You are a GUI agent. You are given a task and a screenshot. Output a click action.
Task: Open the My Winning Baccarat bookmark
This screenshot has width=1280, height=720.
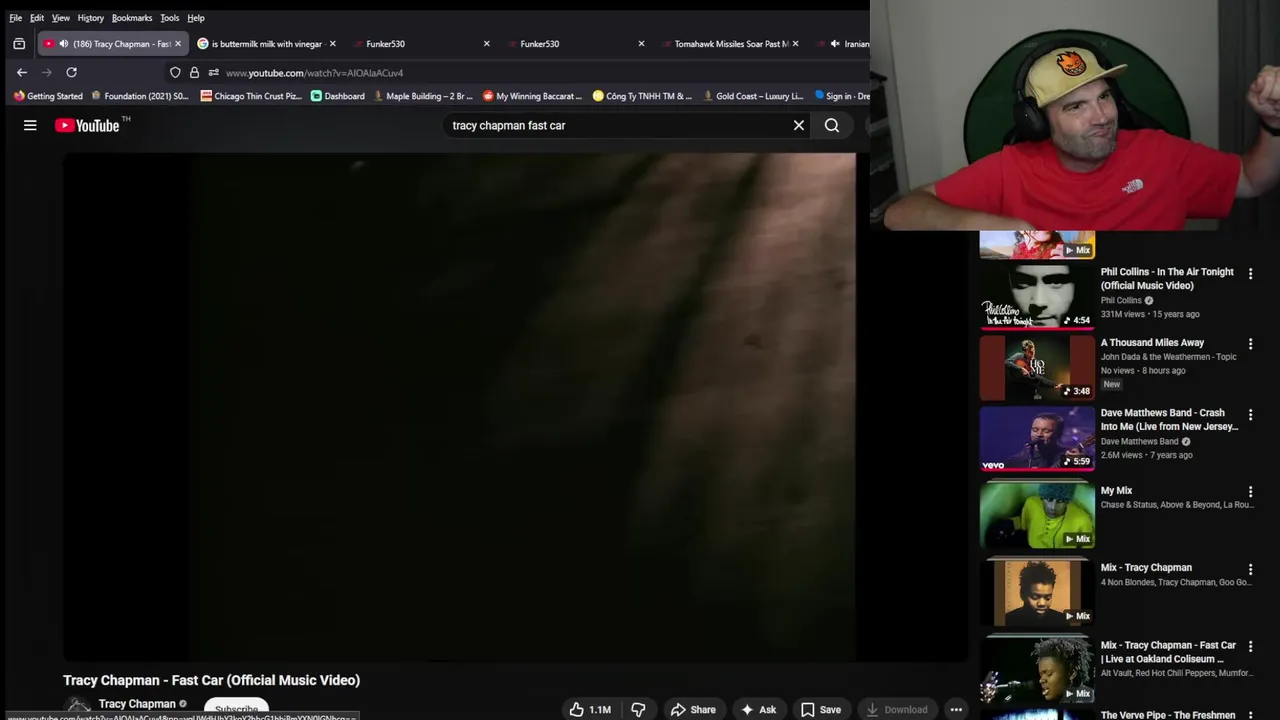coord(532,96)
